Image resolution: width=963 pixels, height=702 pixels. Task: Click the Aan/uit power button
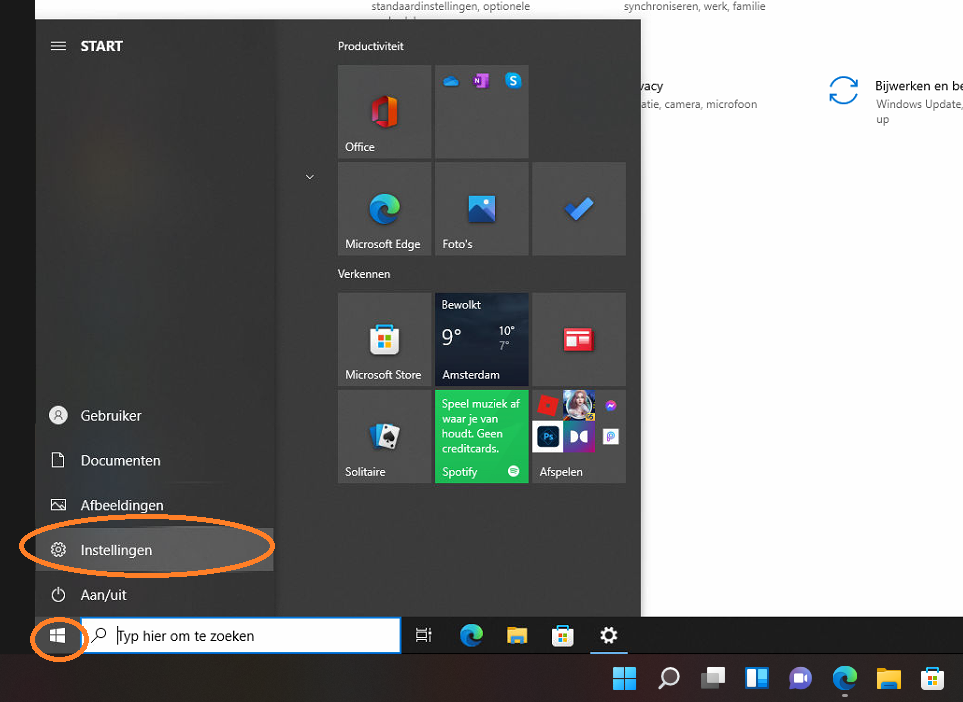tap(103, 595)
